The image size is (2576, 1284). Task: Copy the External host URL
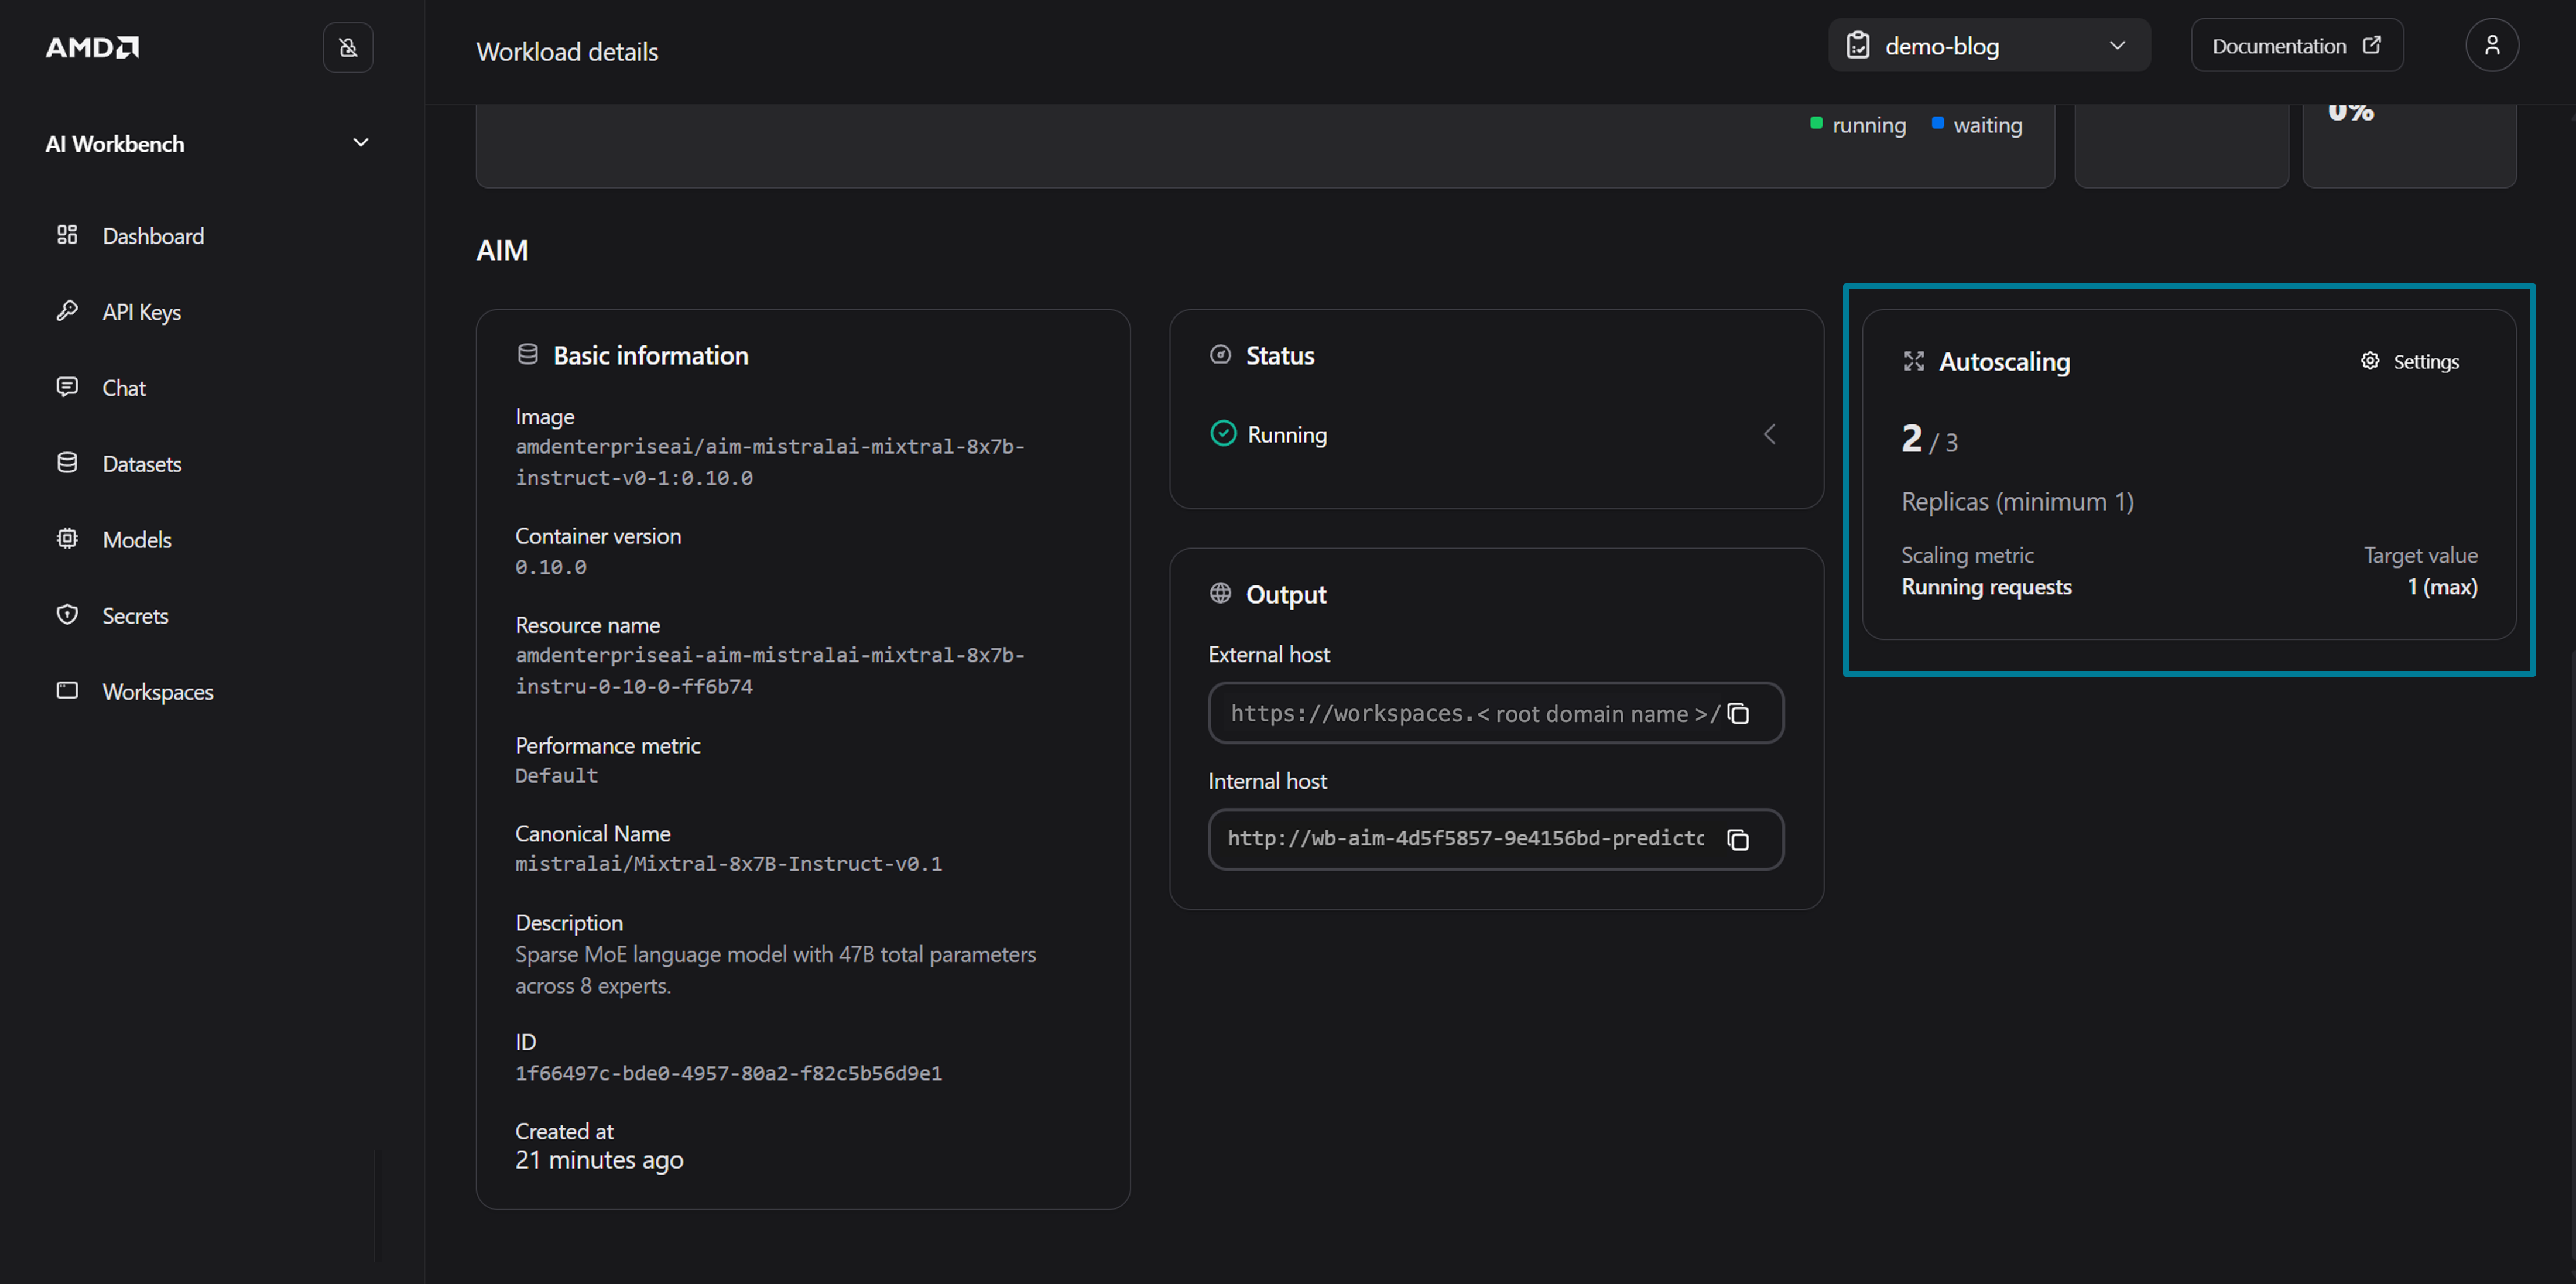click(1739, 714)
